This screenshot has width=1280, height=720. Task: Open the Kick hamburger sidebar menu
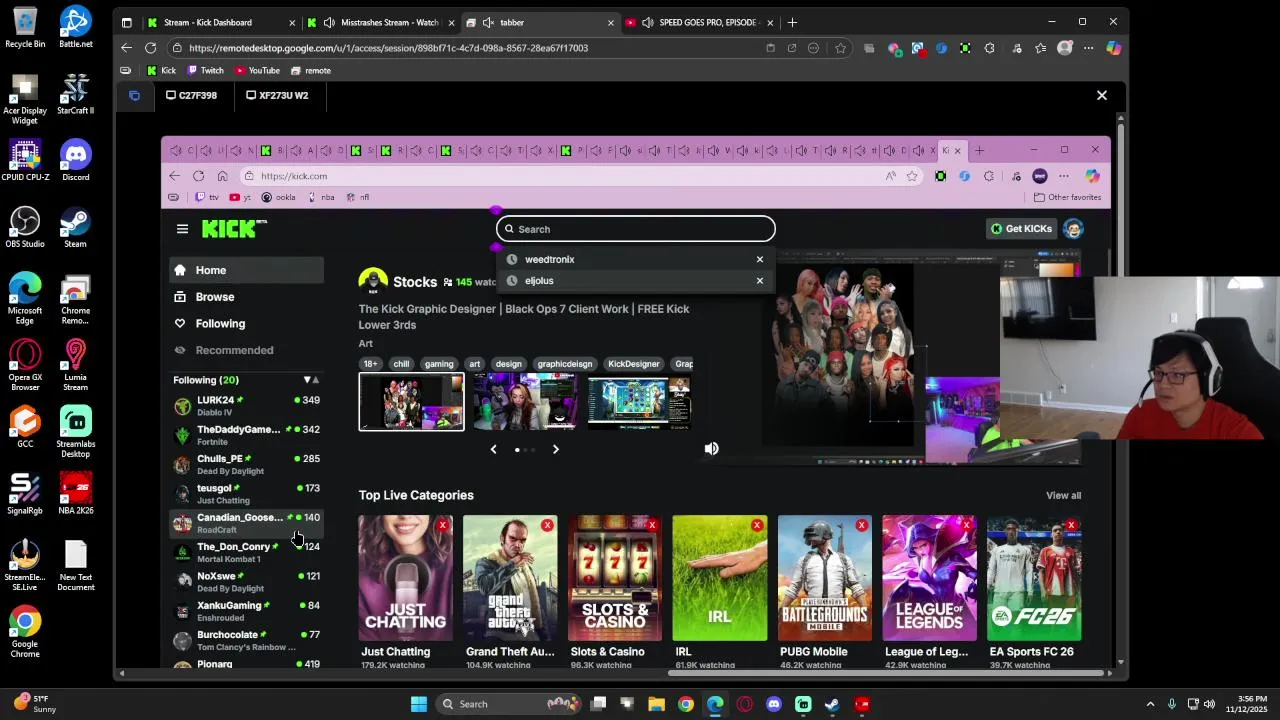(x=182, y=229)
